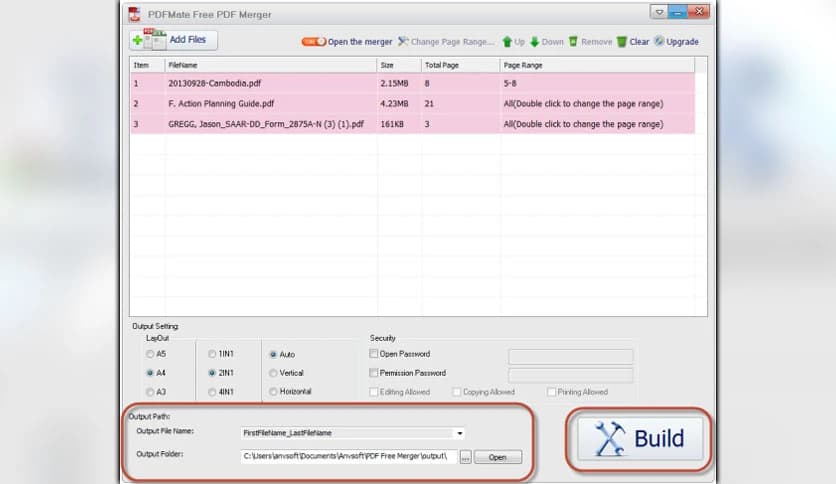Select Horizontal orientation radio button
The image size is (836, 484).
[274, 392]
